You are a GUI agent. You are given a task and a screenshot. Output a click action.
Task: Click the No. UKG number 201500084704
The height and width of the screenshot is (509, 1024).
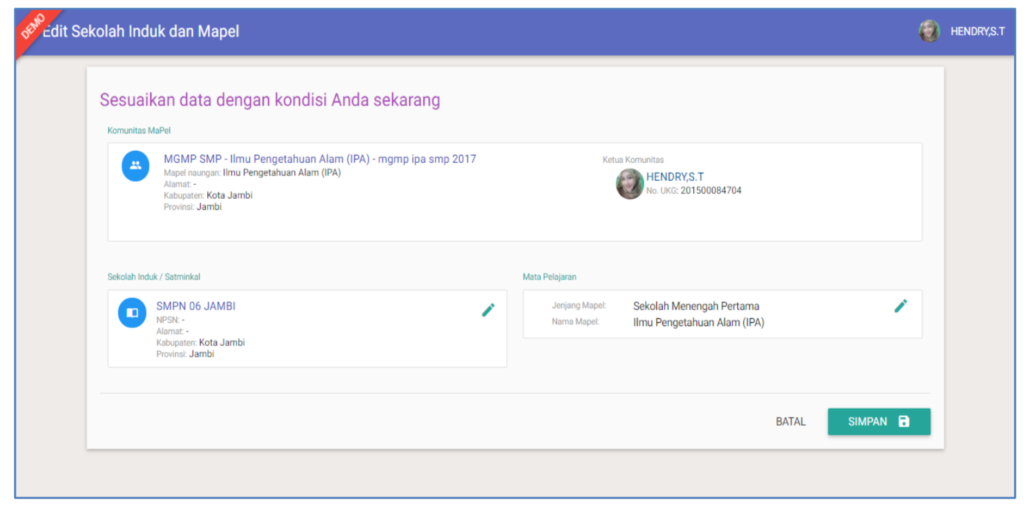click(711, 191)
